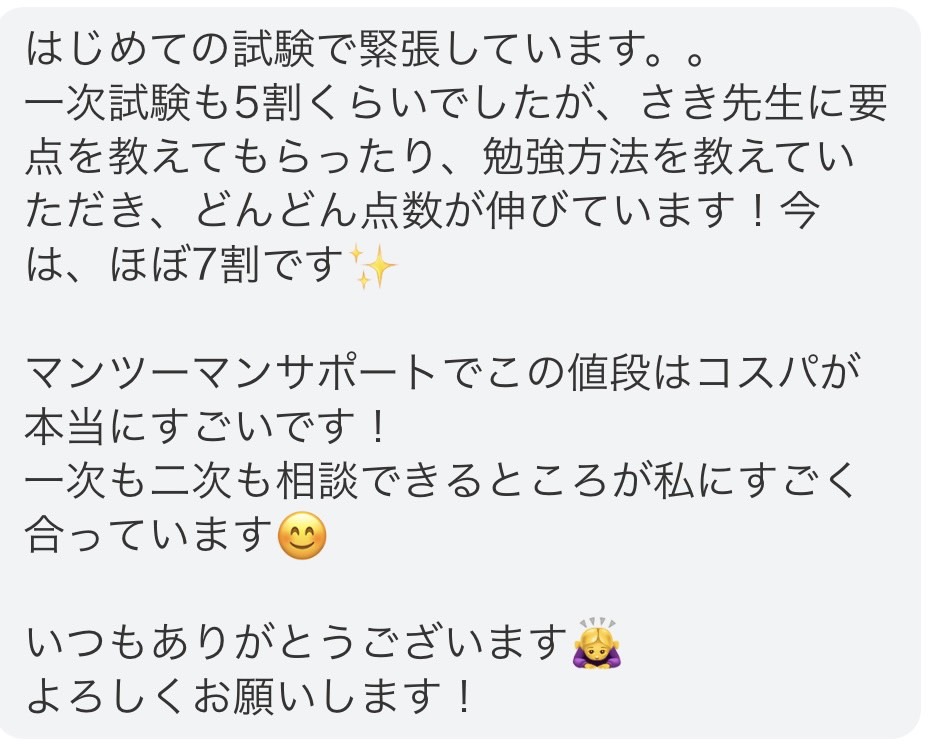Click the sparkles emoji after ほぼ7割です
The width and height of the screenshot is (929, 755).
[x=373, y=266]
